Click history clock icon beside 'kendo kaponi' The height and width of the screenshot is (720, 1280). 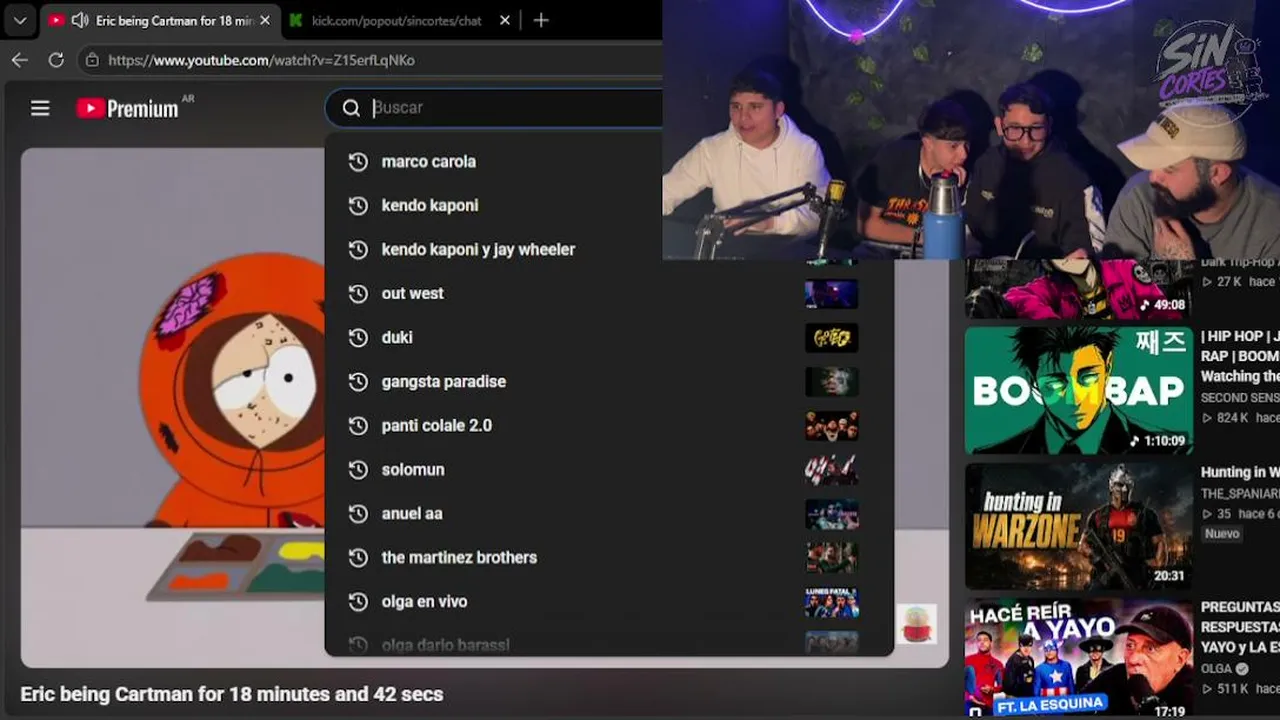point(358,205)
